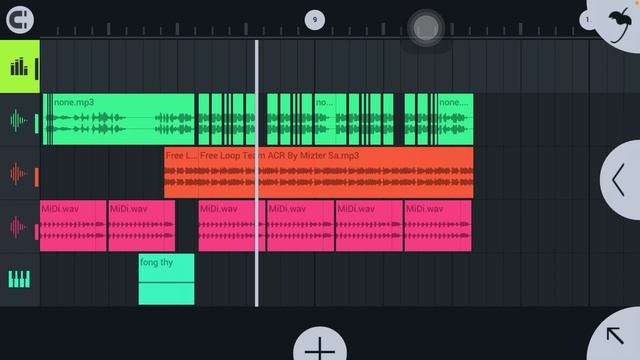Click the white playhead line

tap(257, 173)
